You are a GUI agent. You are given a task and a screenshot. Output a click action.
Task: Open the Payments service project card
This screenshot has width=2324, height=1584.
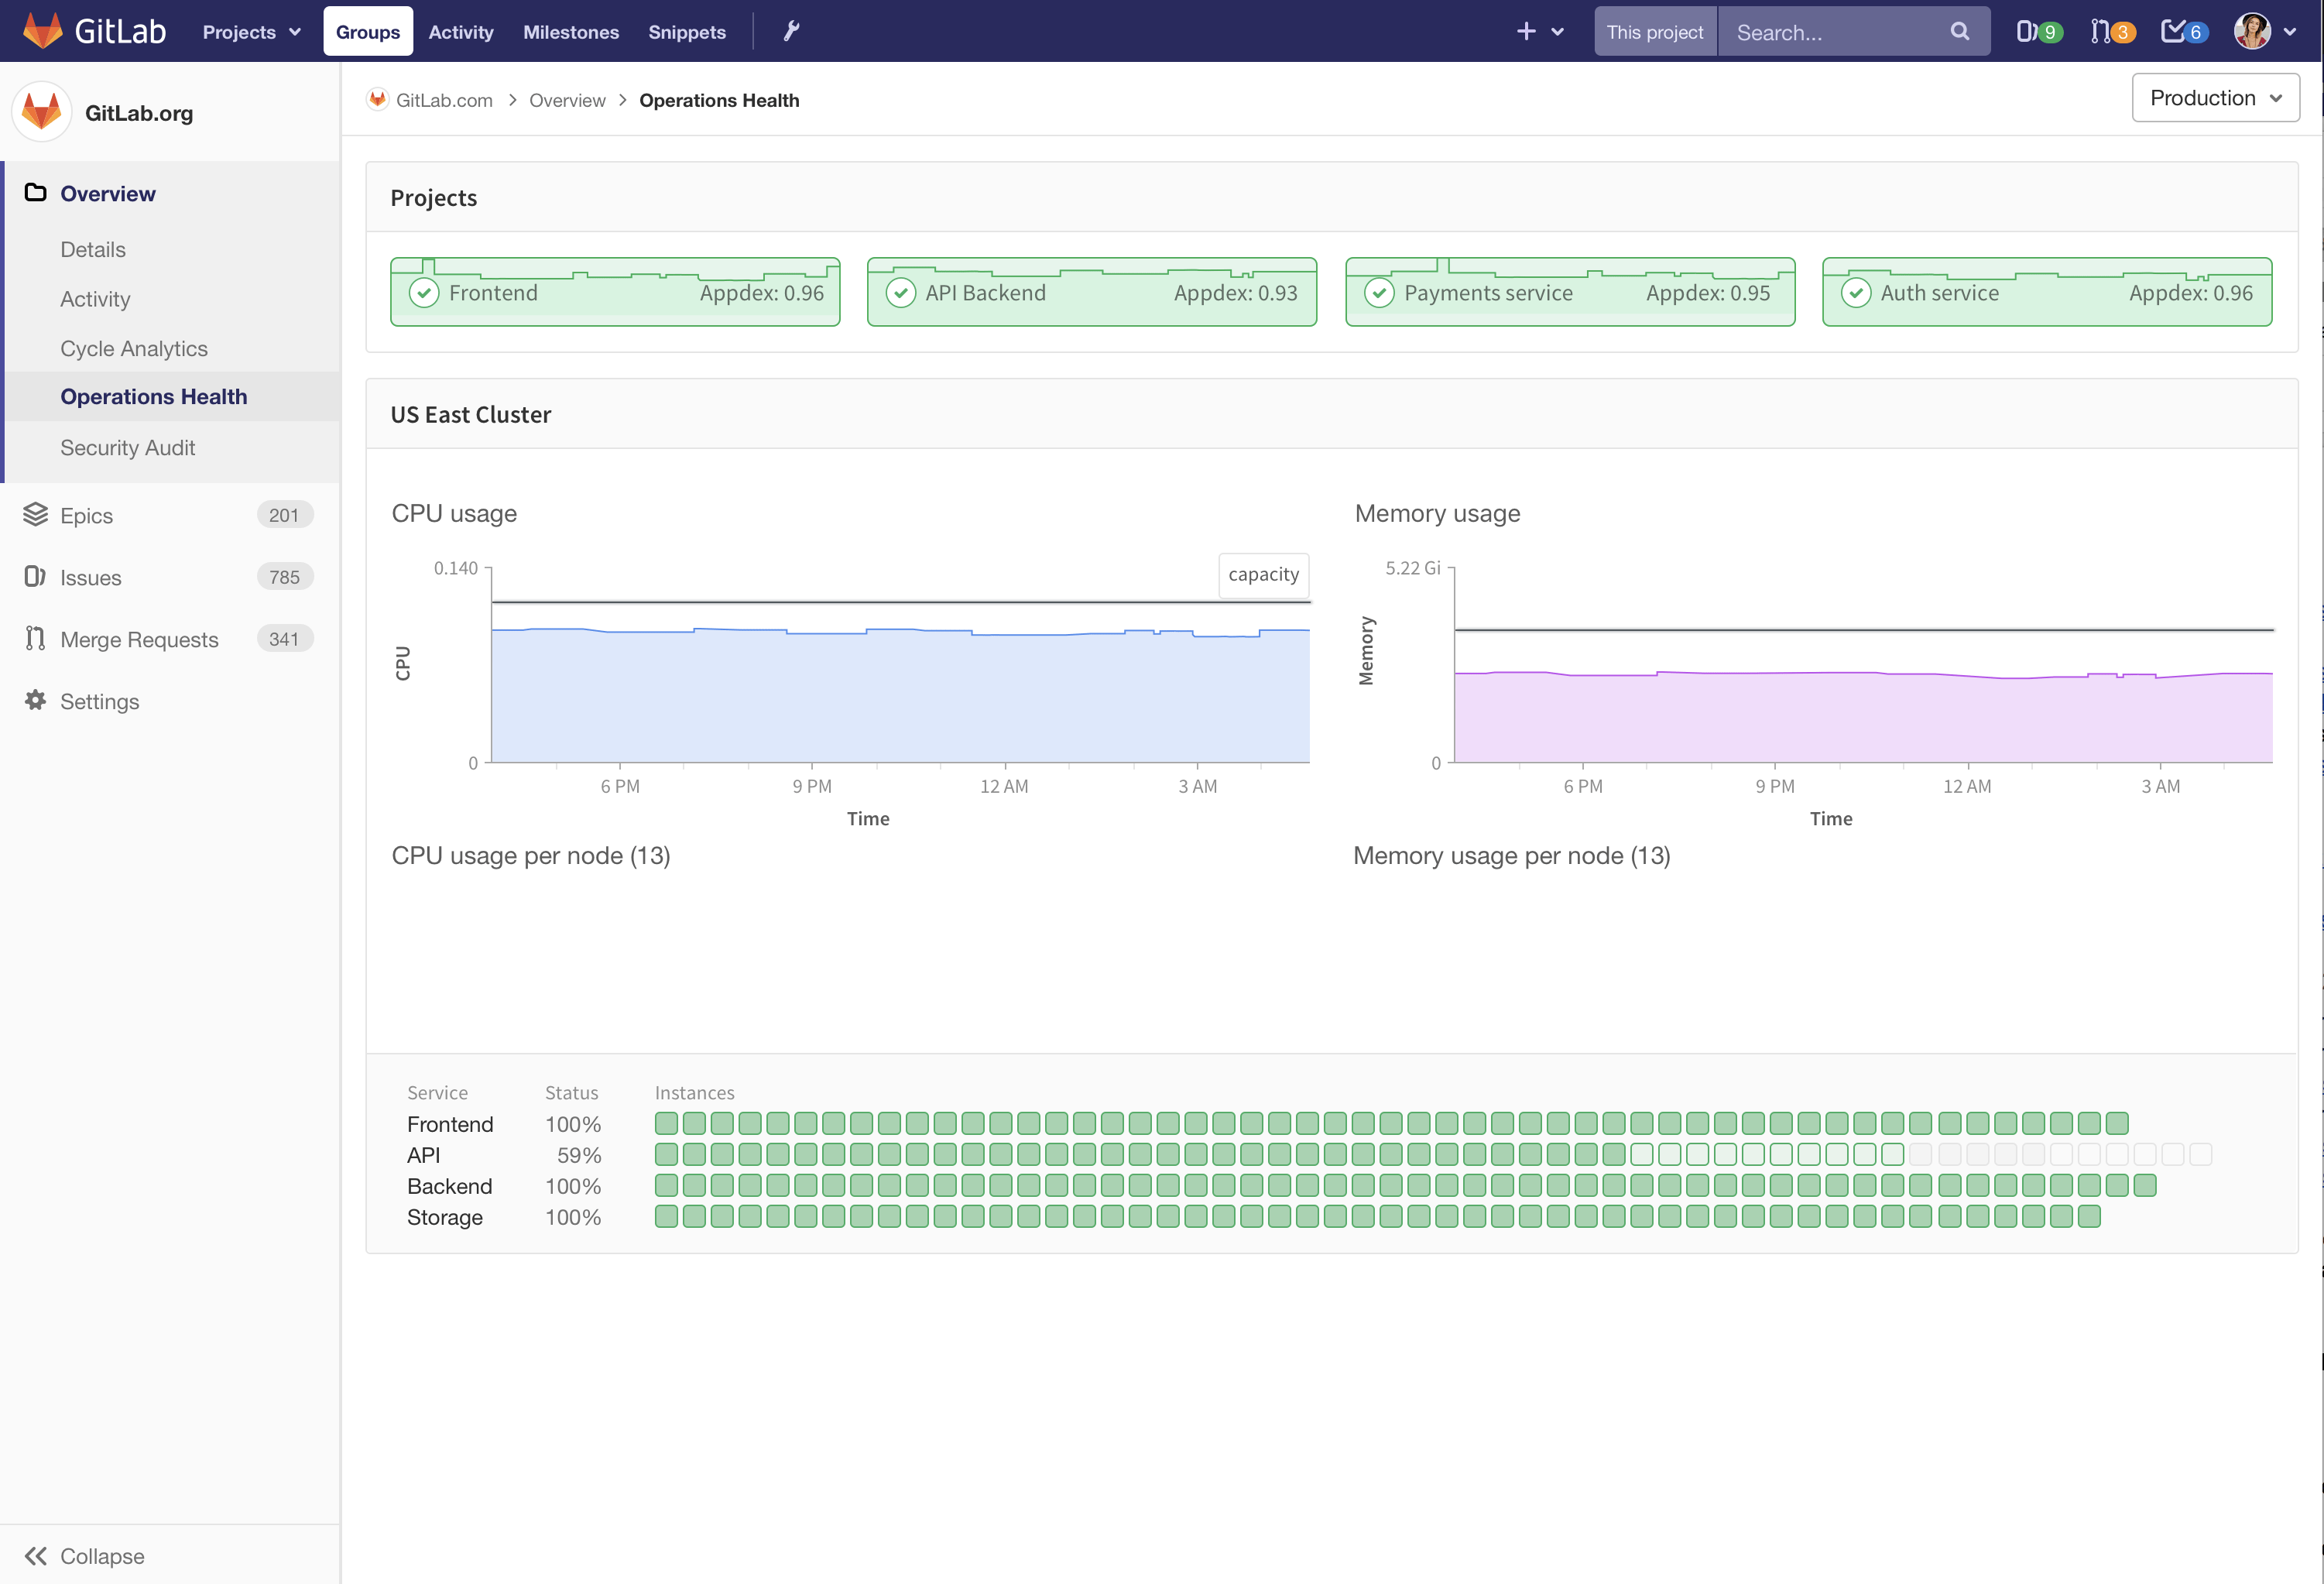[x=1570, y=292]
